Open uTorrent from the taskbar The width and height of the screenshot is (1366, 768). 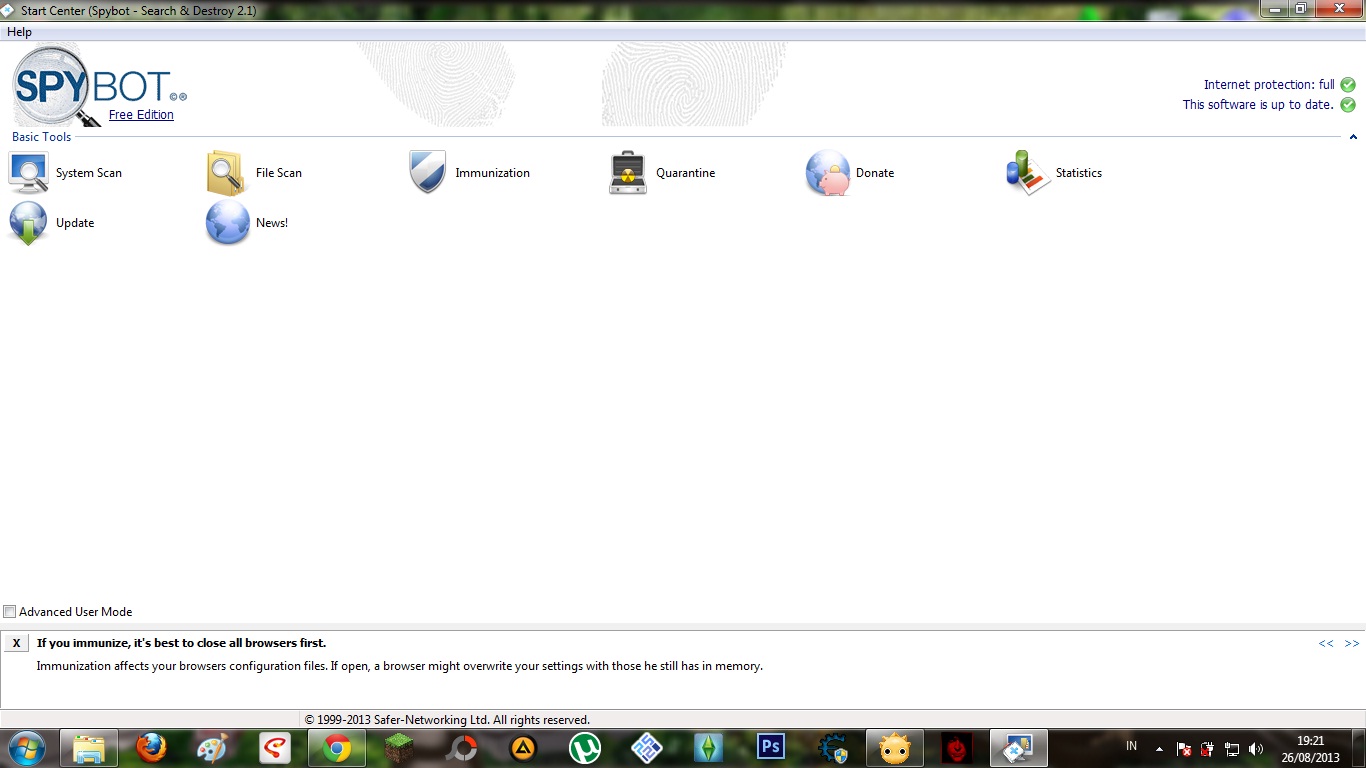[x=585, y=748]
